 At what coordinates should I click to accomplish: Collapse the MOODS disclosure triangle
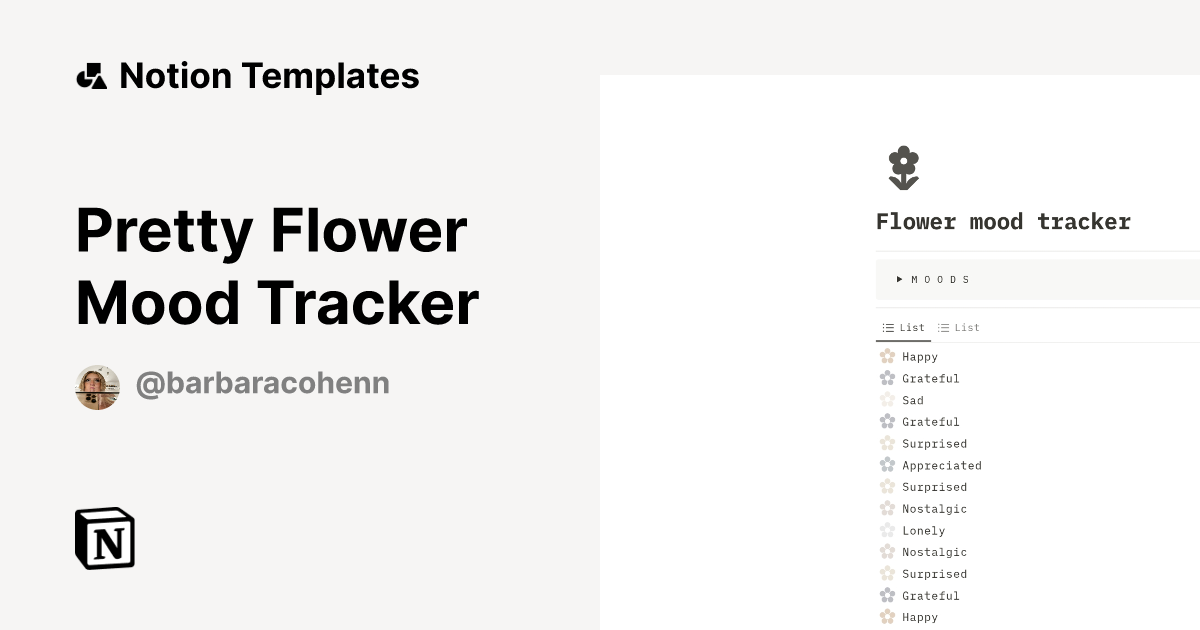click(900, 279)
